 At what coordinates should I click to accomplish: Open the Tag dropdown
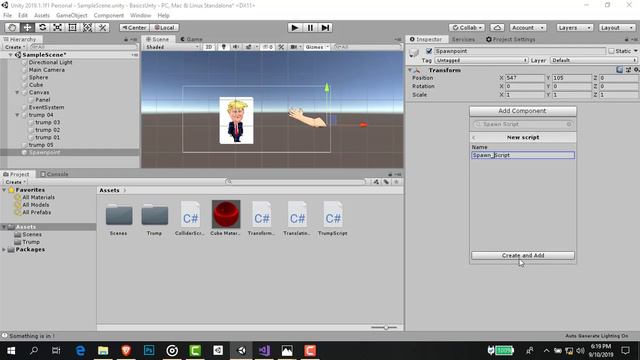coord(482,60)
